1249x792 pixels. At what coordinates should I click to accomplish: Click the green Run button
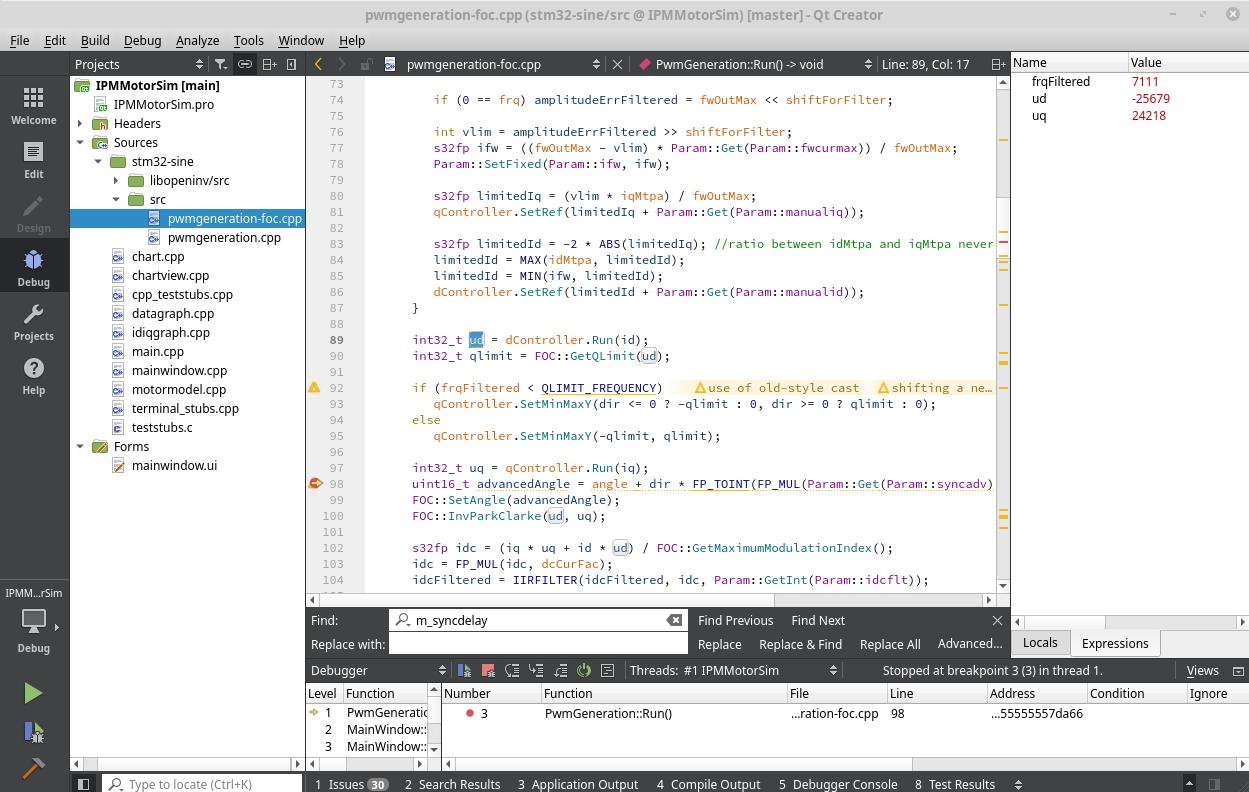pyautogui.click(x=33, y=693)
